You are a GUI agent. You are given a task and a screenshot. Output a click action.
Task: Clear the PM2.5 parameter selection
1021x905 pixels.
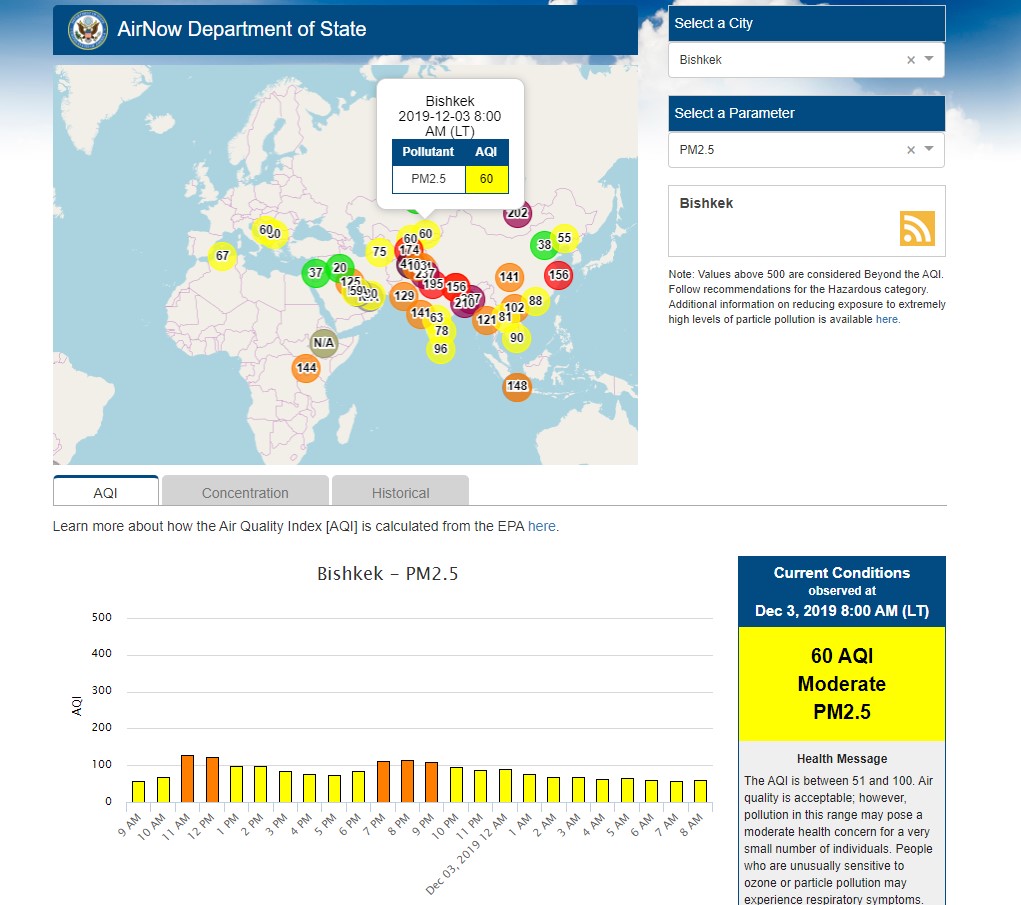(910, 150)
